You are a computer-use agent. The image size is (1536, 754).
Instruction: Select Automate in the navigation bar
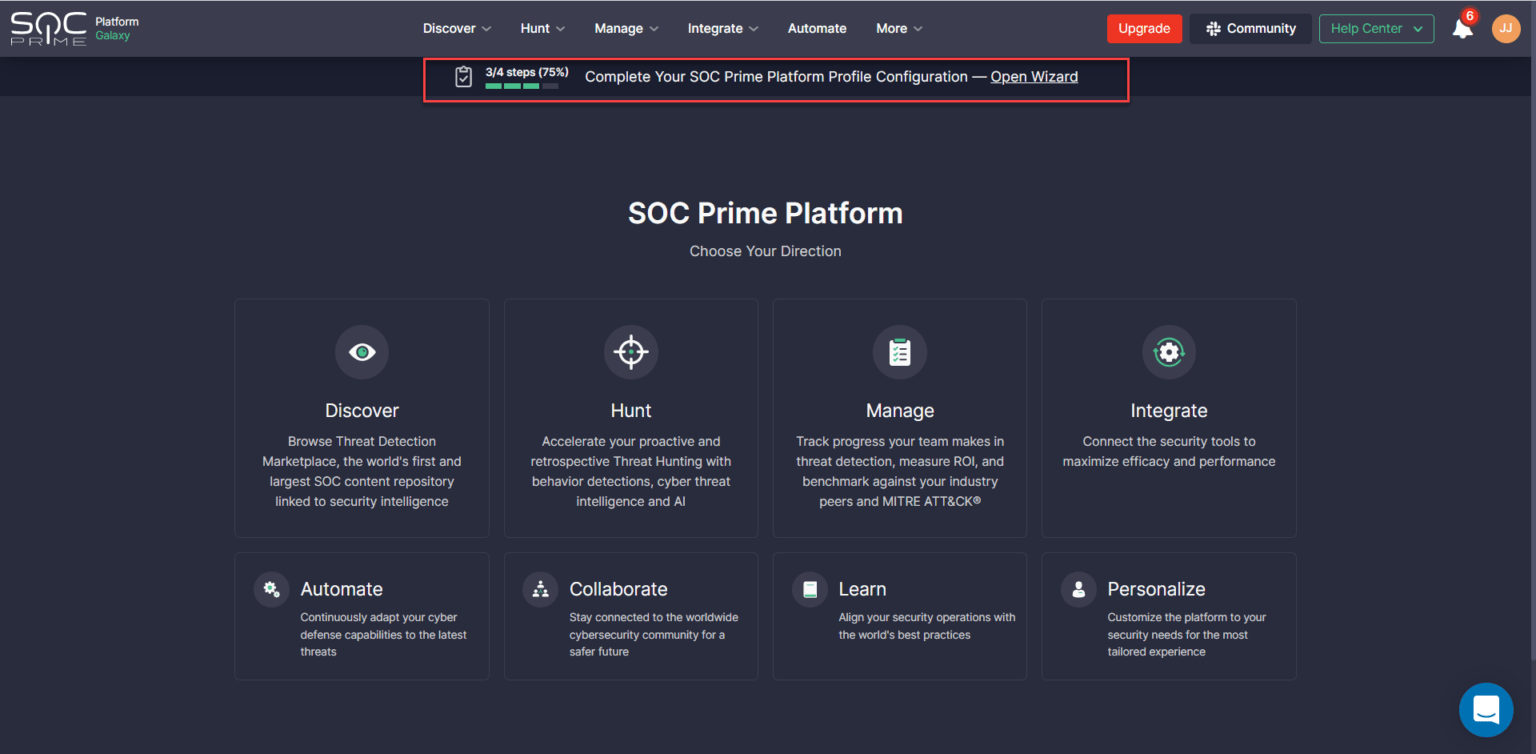coord(816,28)
